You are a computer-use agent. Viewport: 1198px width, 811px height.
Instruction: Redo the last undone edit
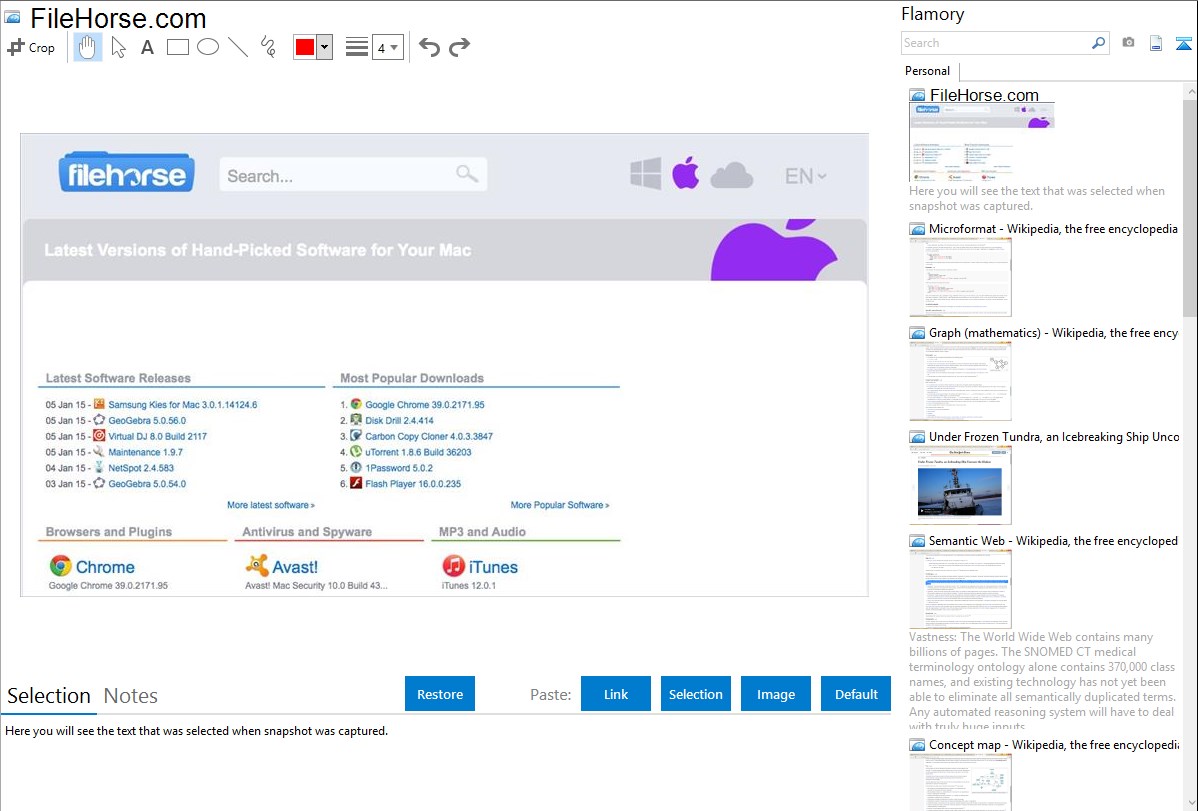pyautogui.click(x=459, y=47)
